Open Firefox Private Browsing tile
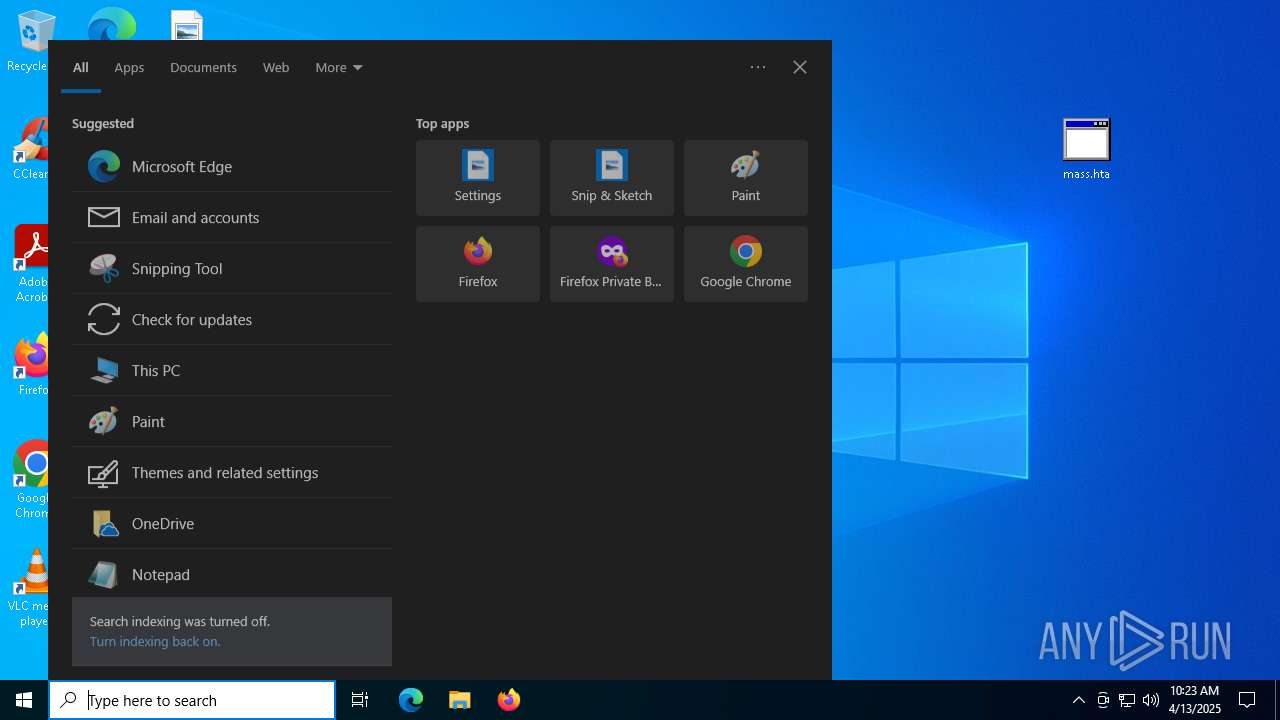1280x720 pixels. (612, 264)
